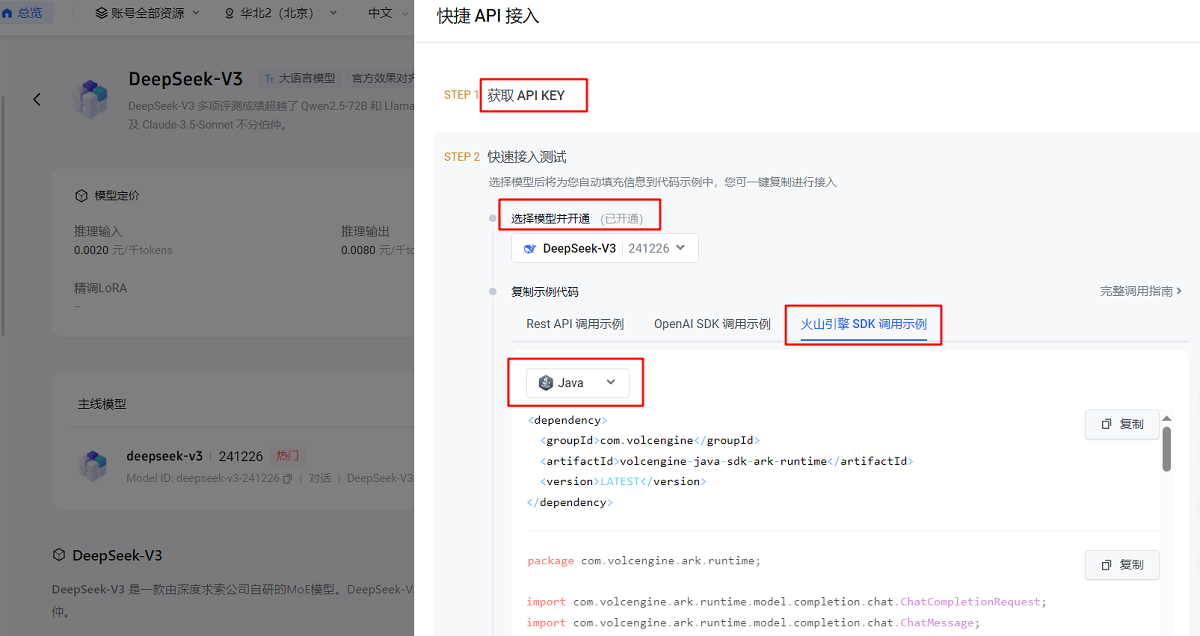1200x636 pixels.
Task: Copy the Model ID with the copy icon
Action: coord(288,479)
